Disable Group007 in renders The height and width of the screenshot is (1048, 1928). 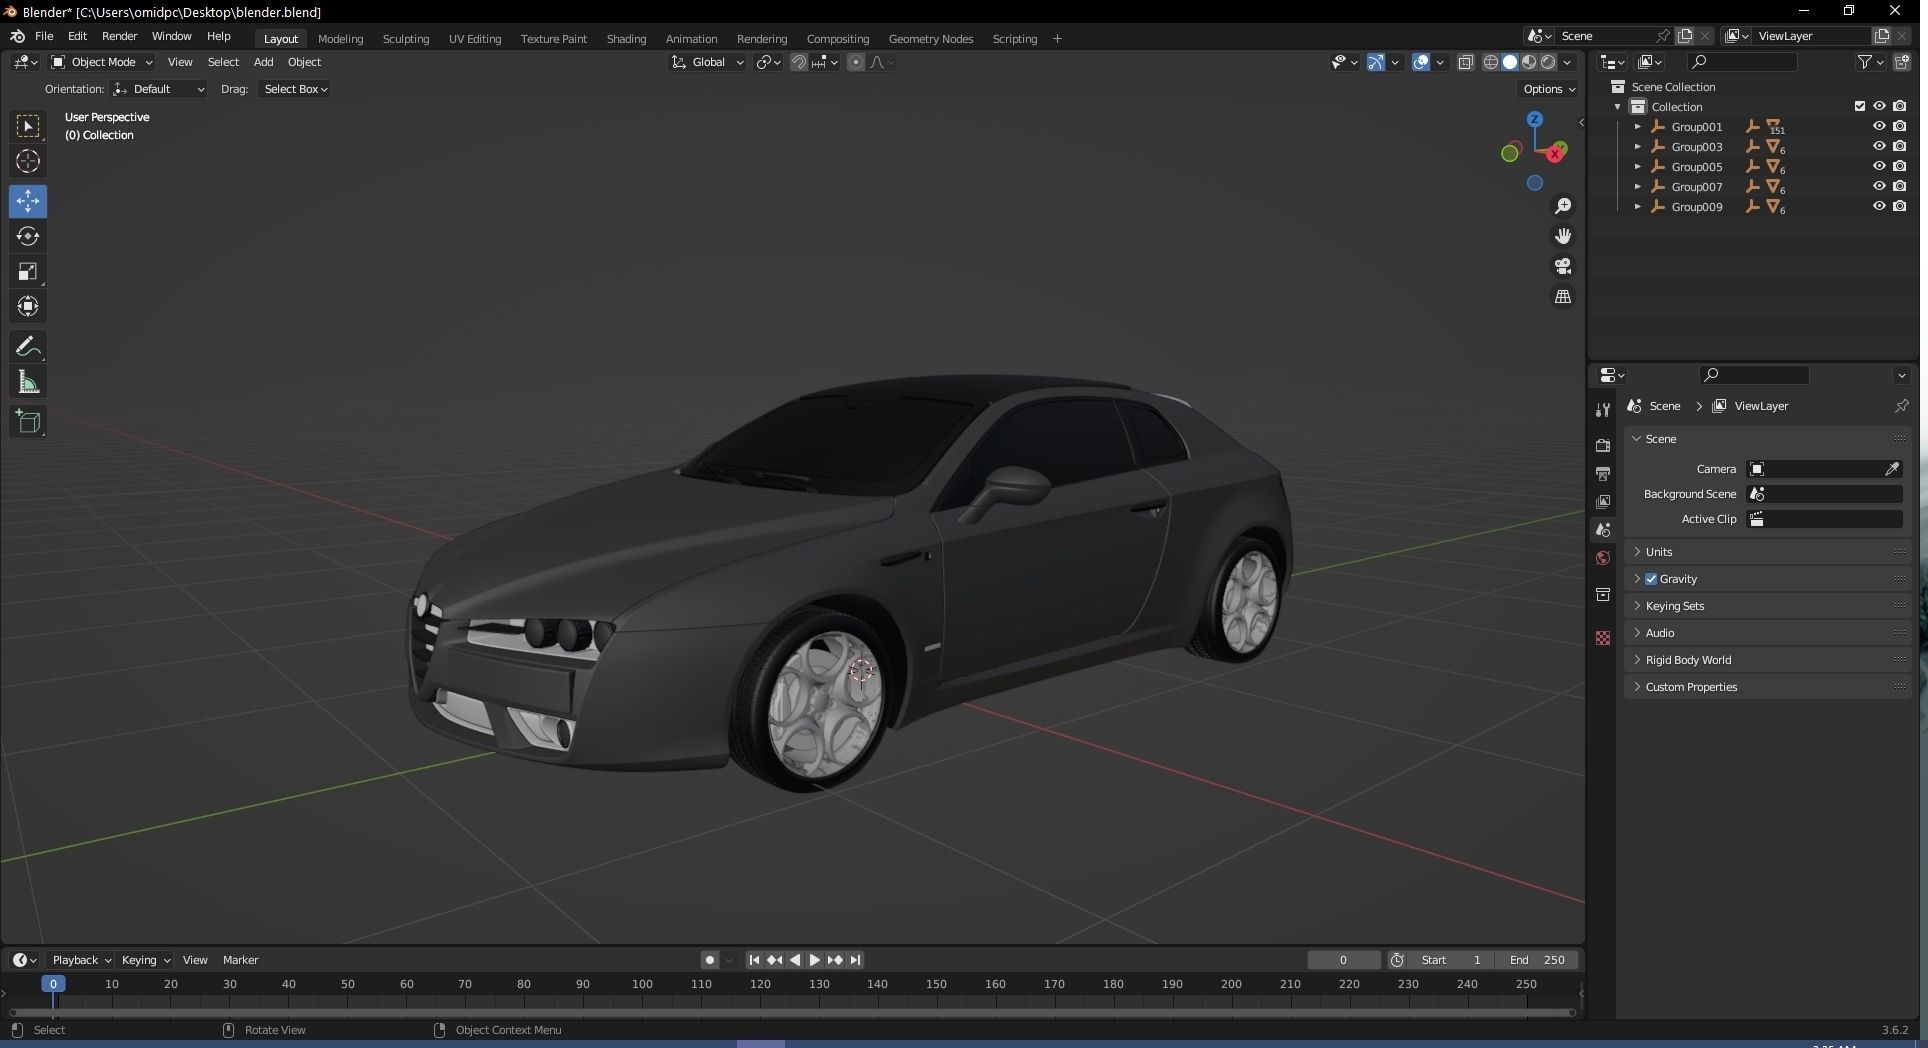(1899, 186)
